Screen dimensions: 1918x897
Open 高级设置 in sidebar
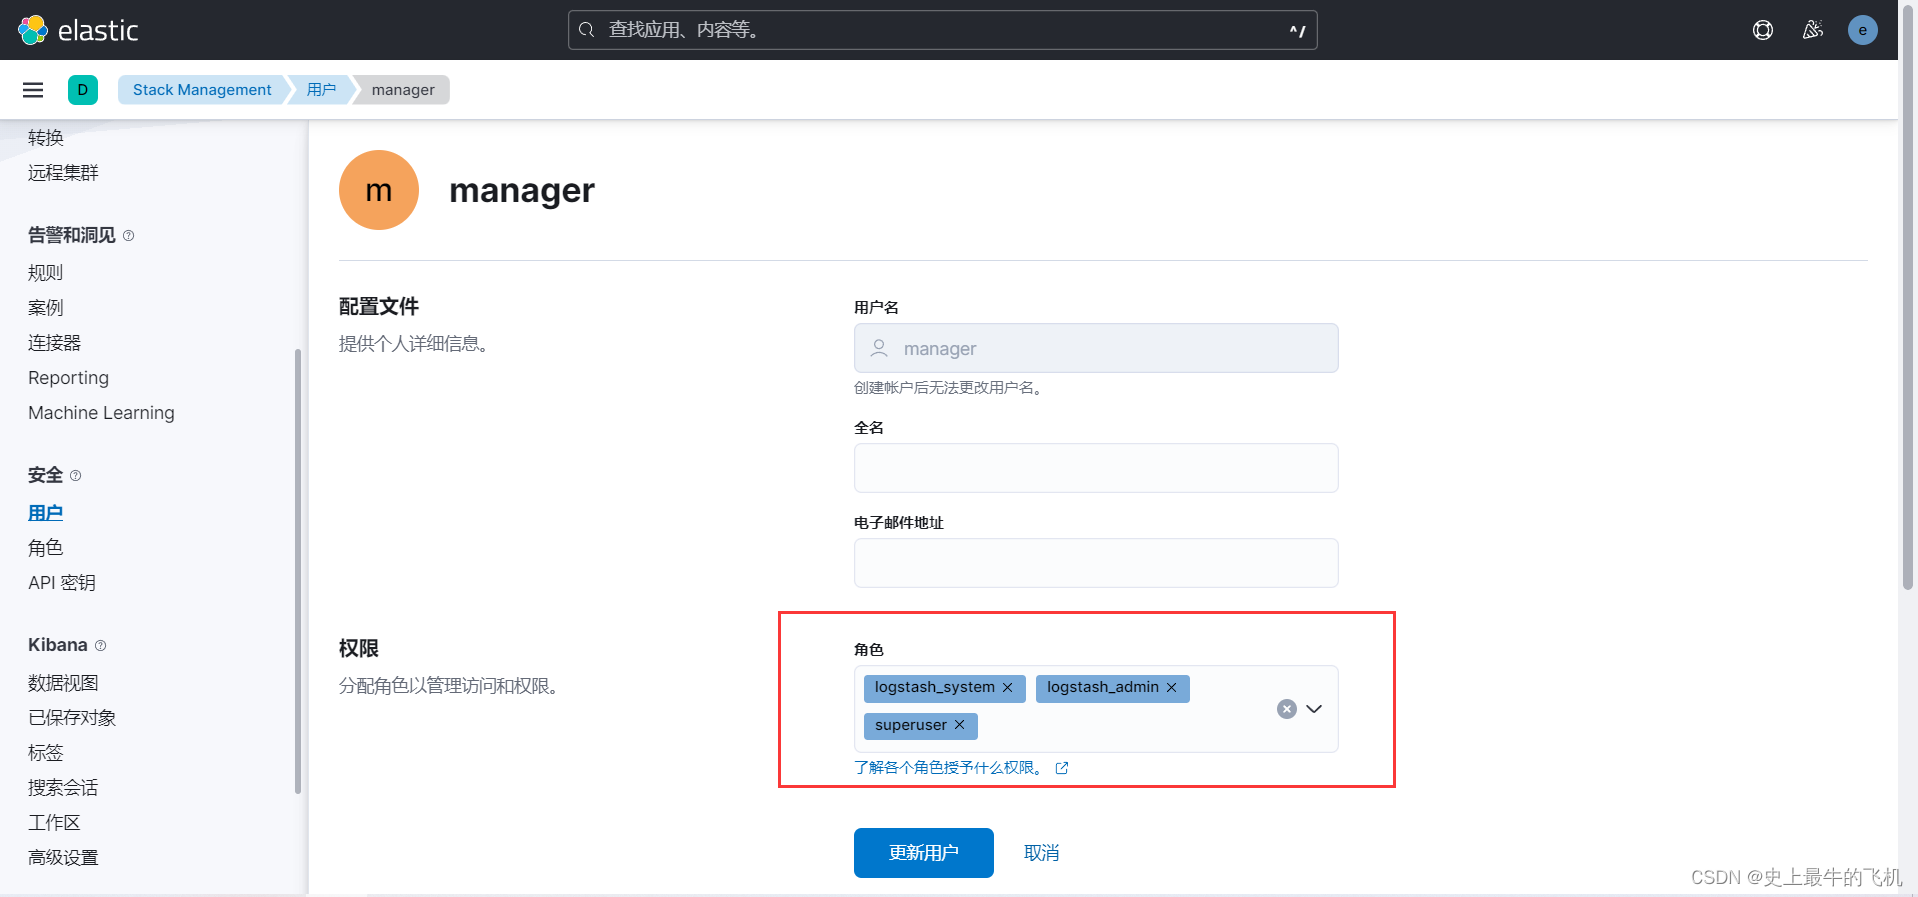tap(63, 858)
